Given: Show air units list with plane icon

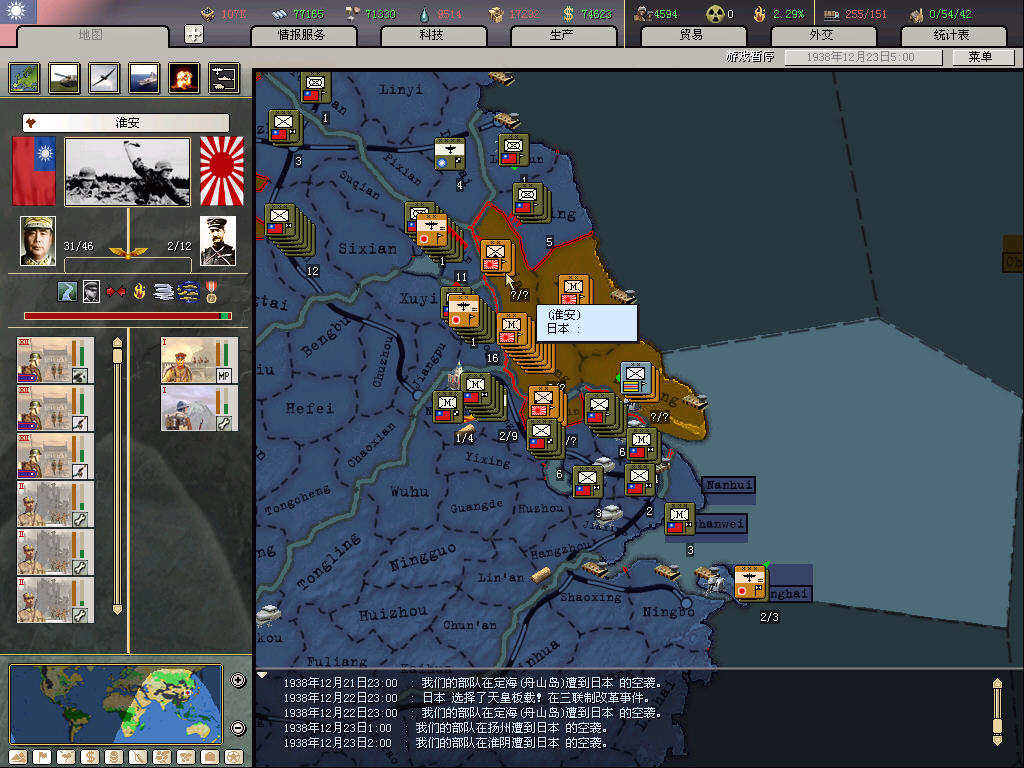Looking at the screenshot, I should click(x=104, y=78).
